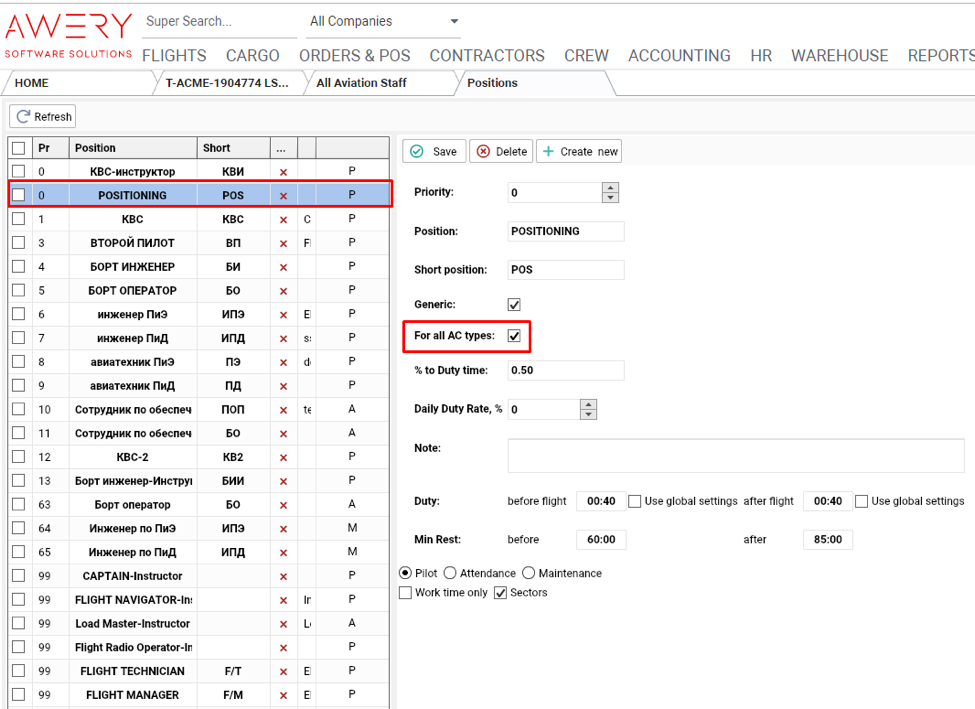Click the red X for FLIGHT MANAGER row

pyautogui.click(x=283, y=695)
